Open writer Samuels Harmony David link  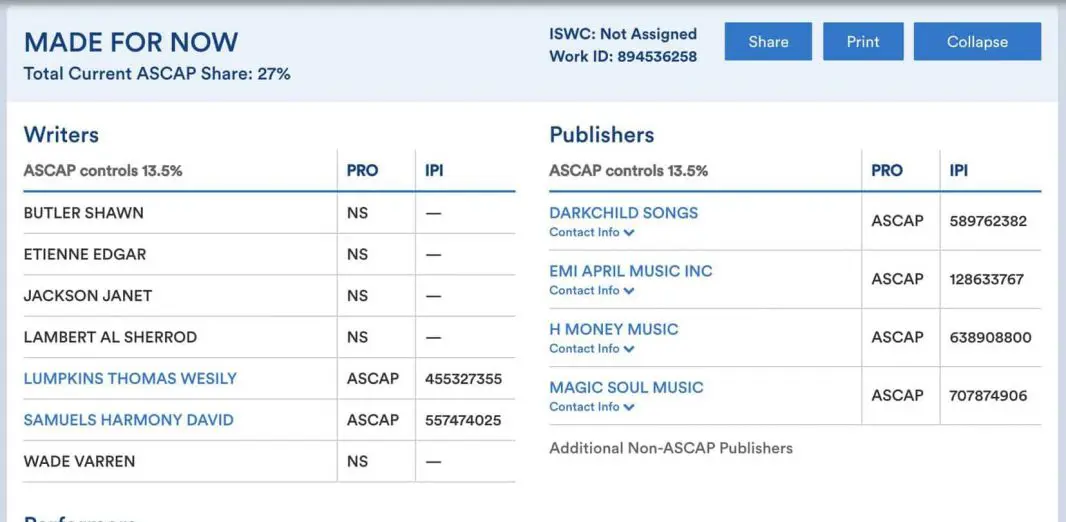click(128, 420)
